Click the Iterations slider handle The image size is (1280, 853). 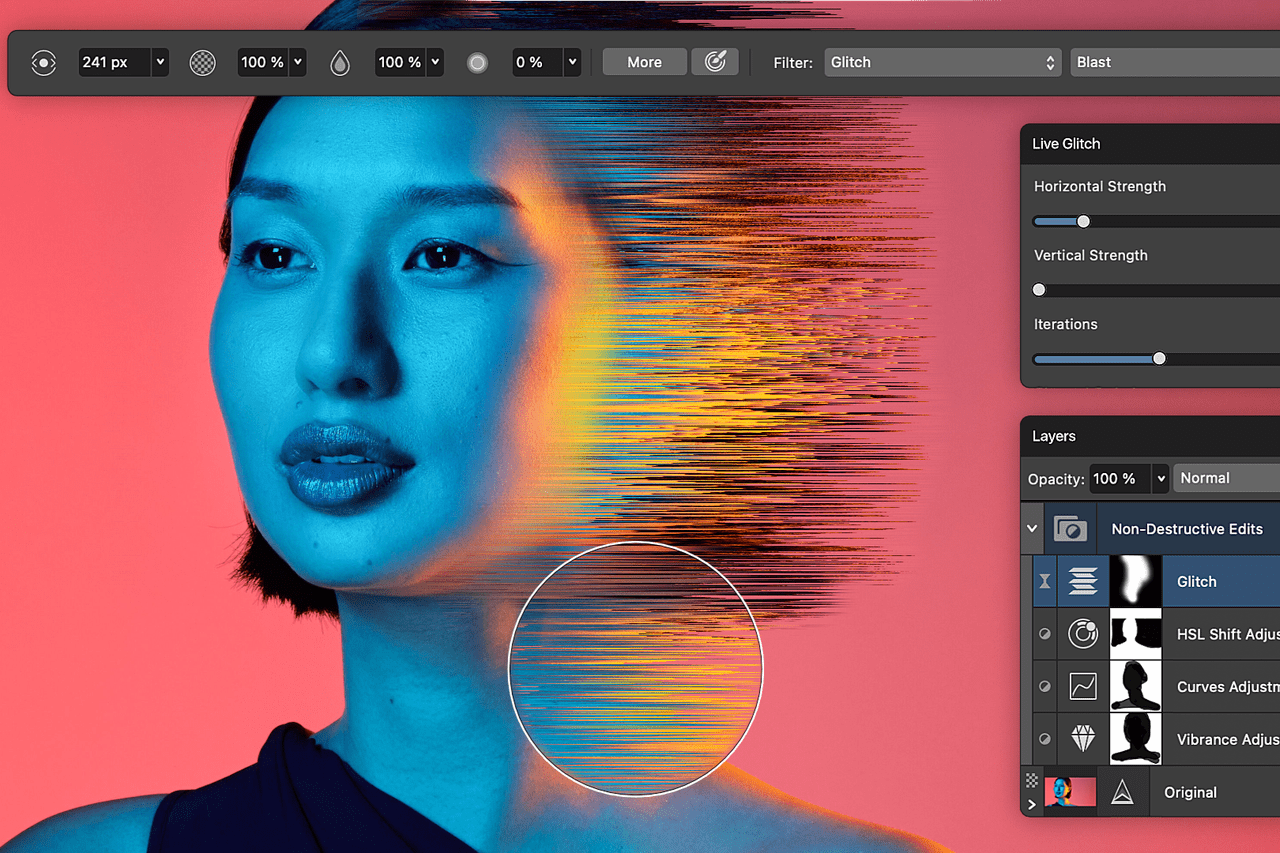tap(1159, 358)
